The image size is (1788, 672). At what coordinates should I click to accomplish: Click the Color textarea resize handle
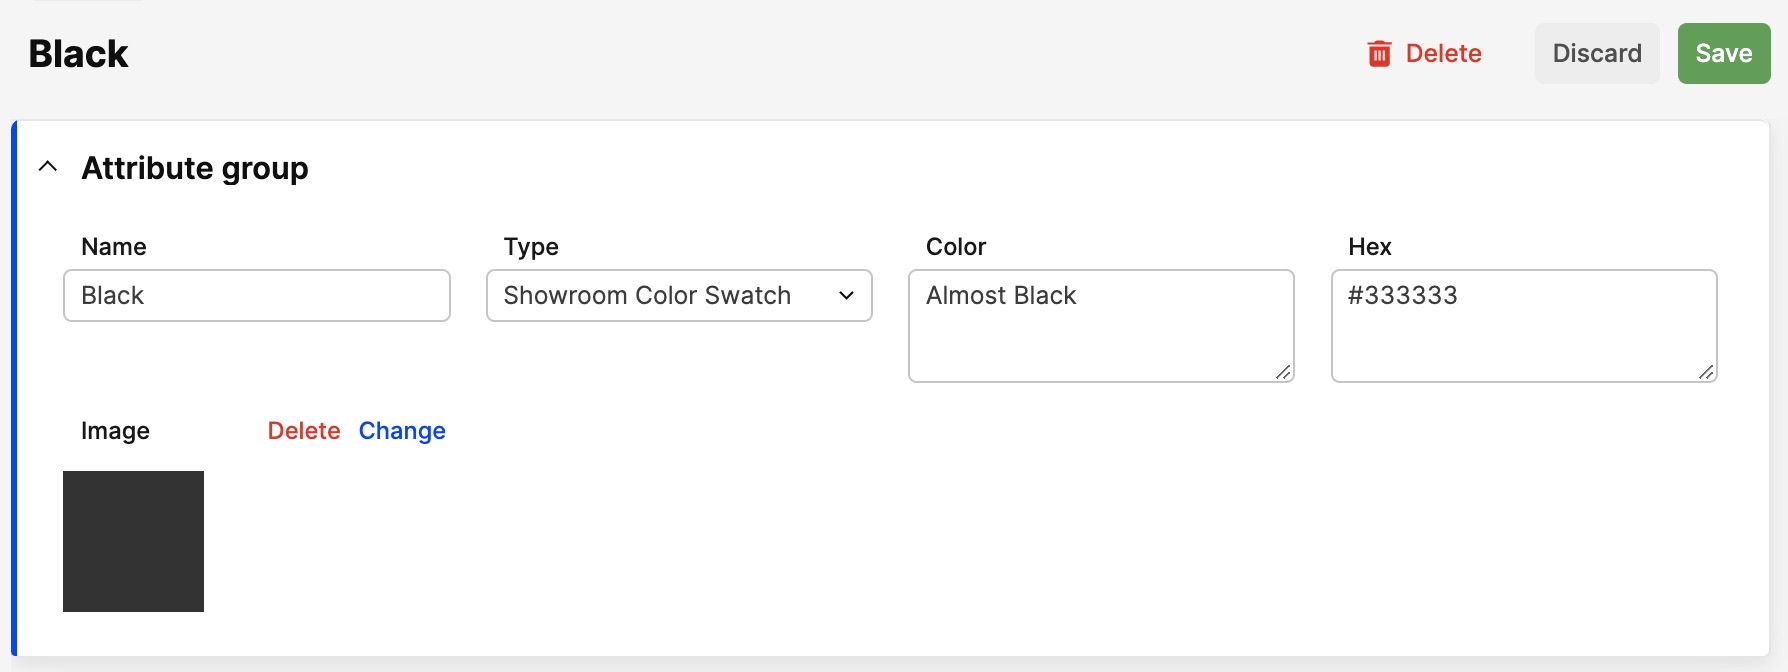click(x=1283, y=372)
